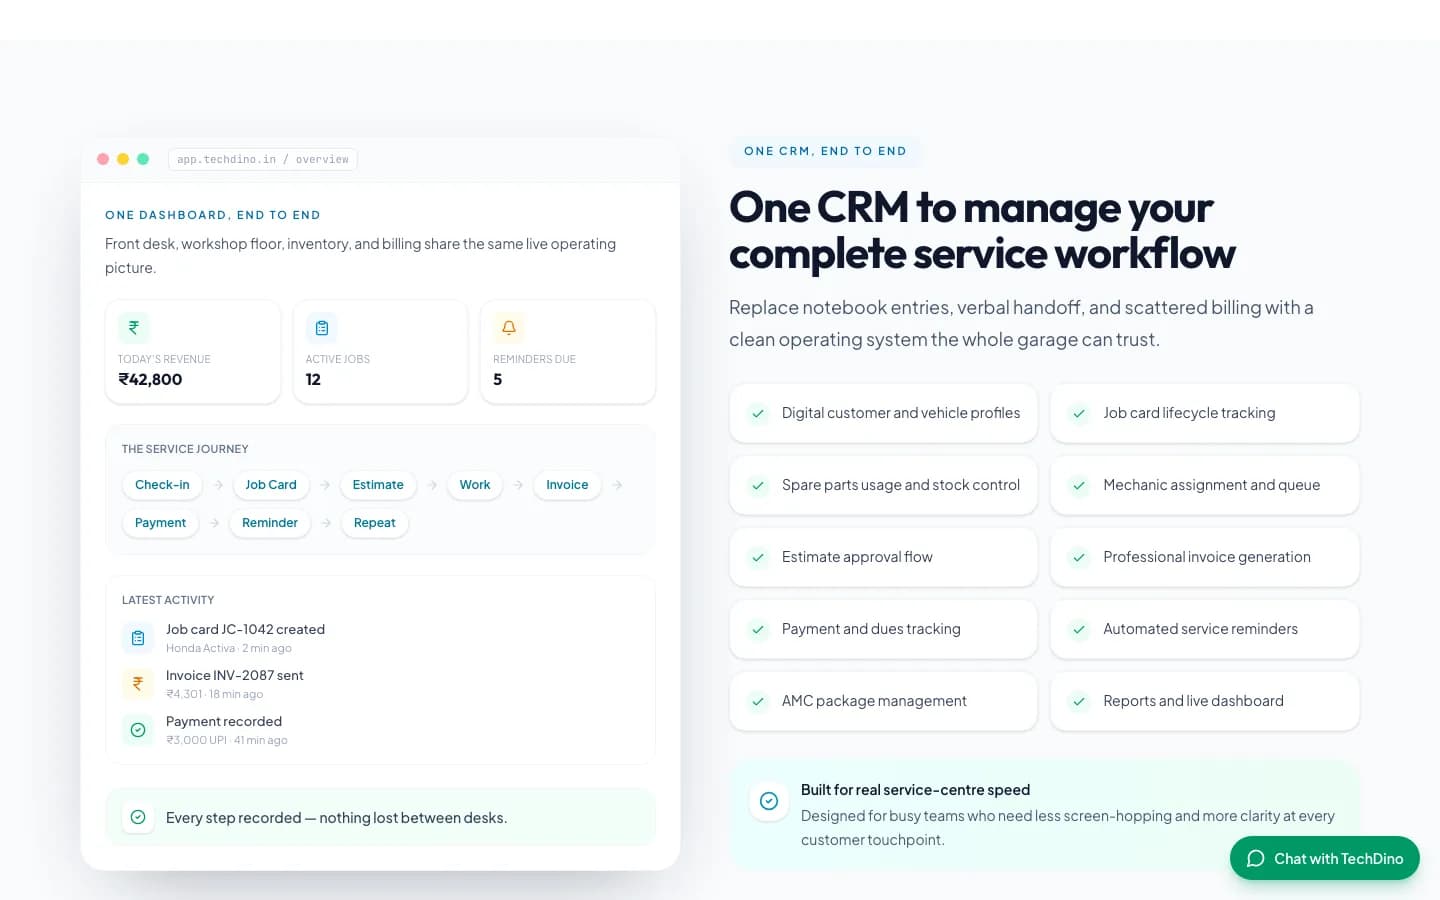Select the Payment journey step
Viewport: 1440px width, 900px height.
(x=160, y=523)
